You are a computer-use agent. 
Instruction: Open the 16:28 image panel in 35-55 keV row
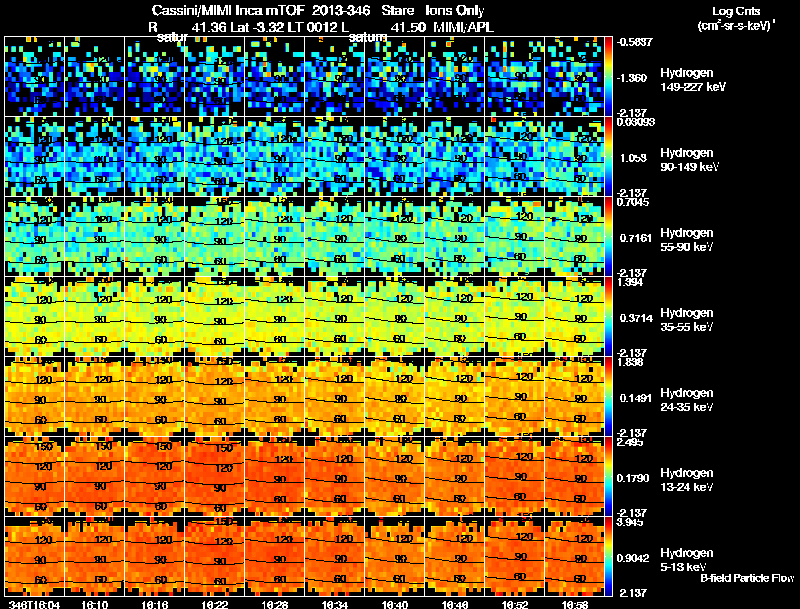pyautogui.click(x=274, y=317)
